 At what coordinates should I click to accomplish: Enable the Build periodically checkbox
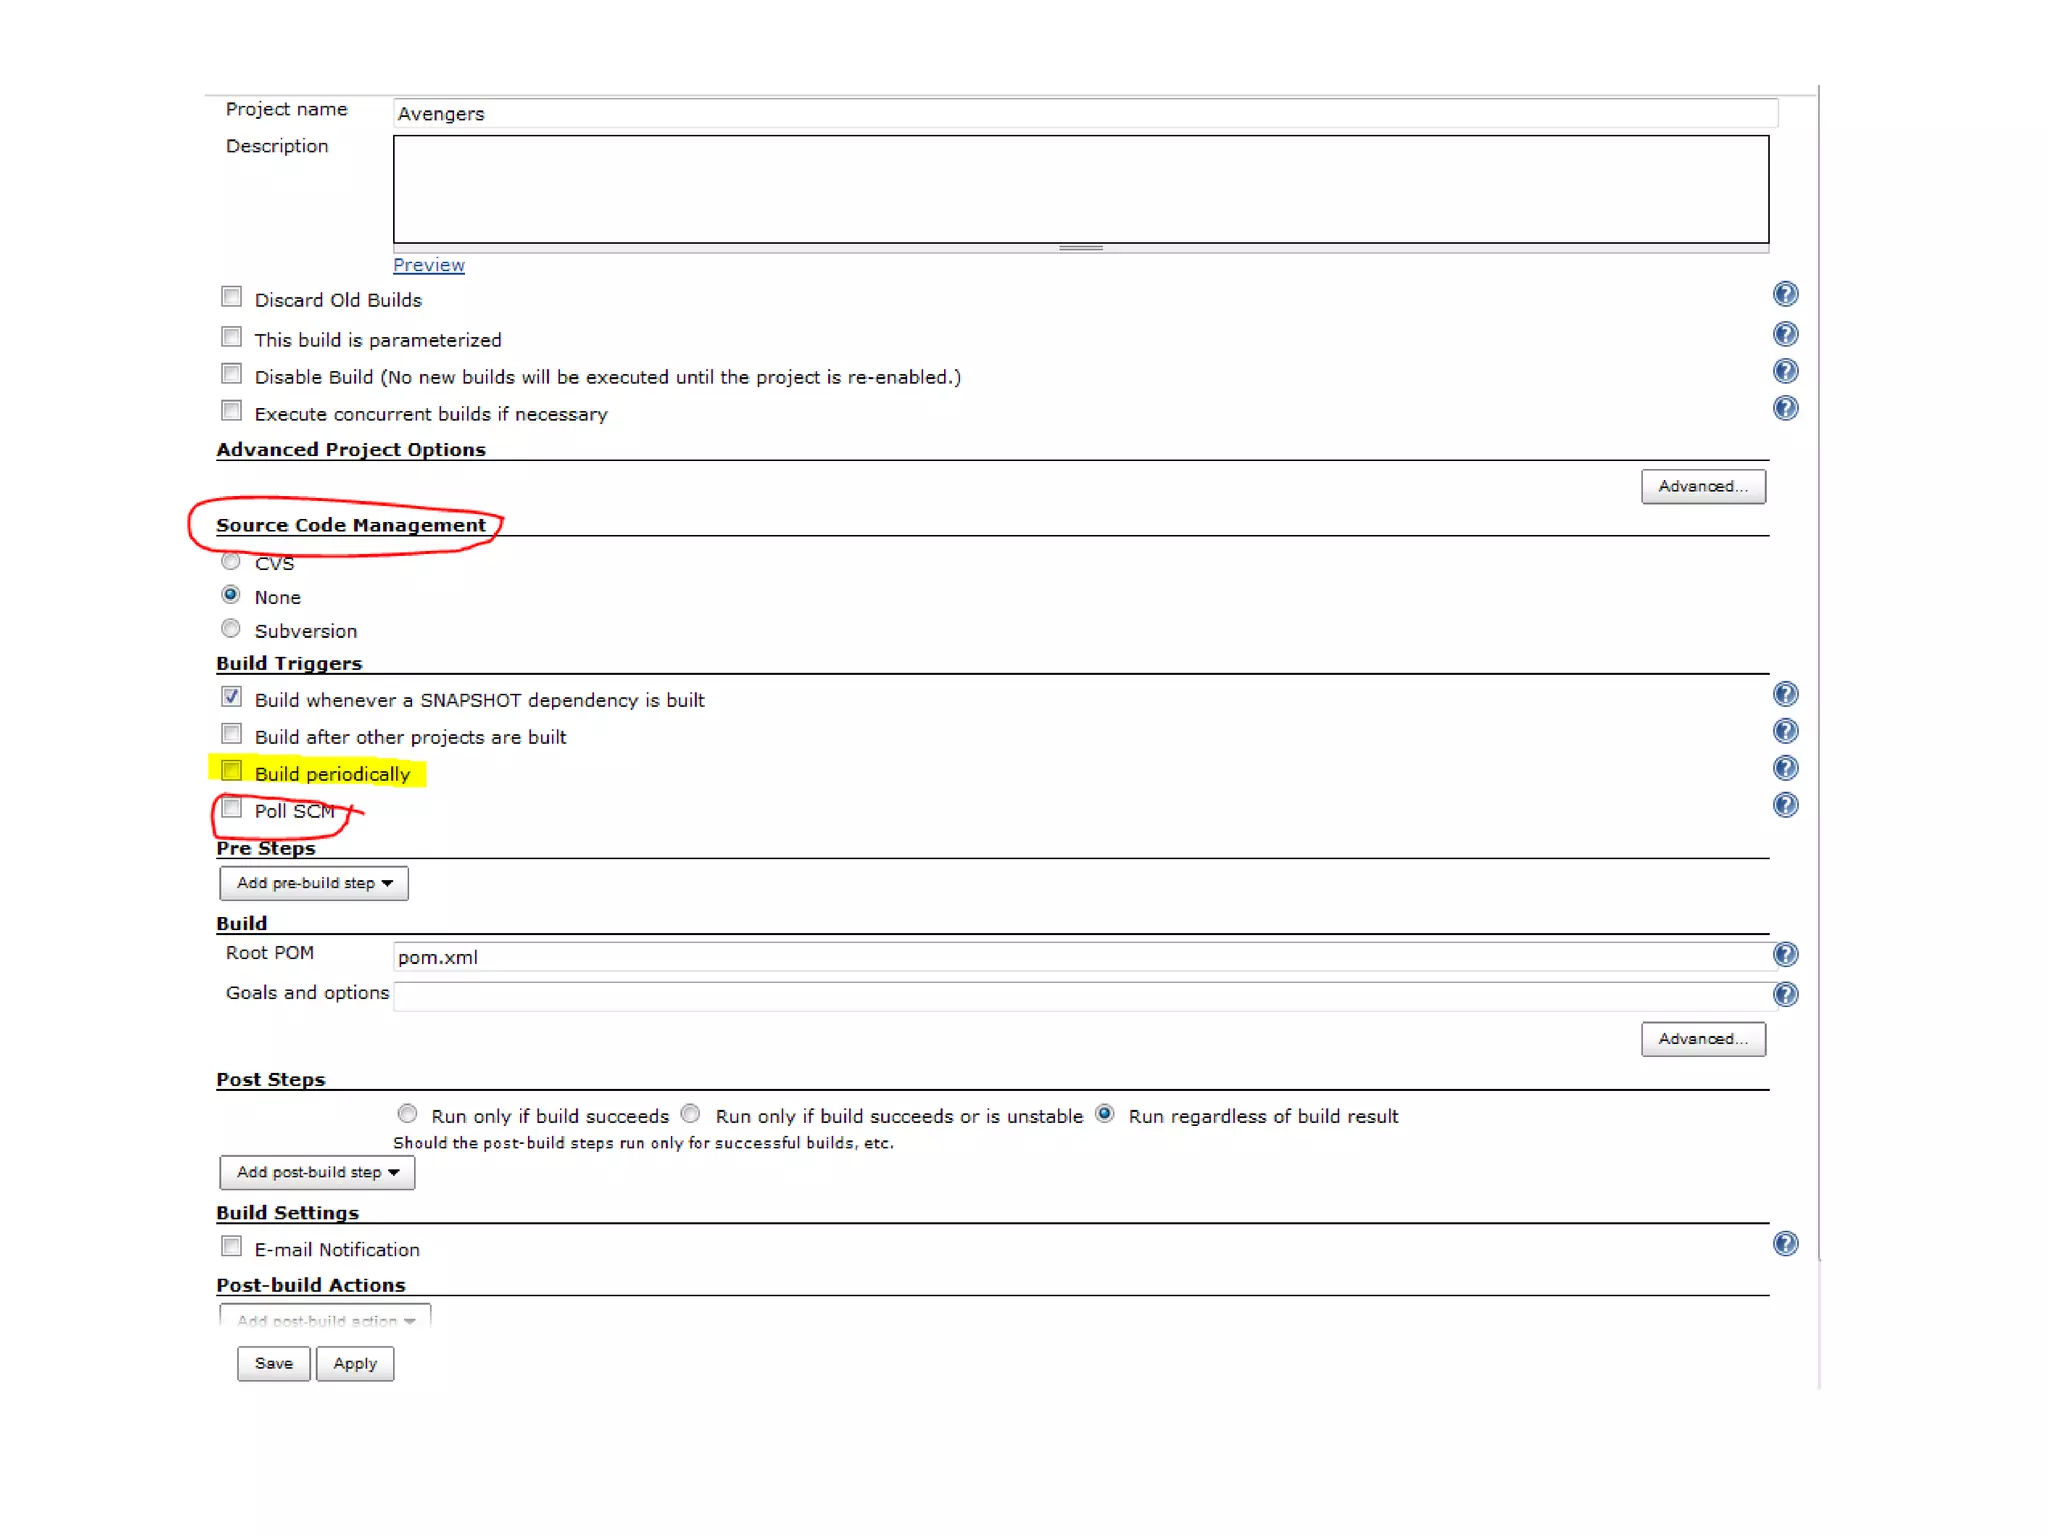click(232, 770)
